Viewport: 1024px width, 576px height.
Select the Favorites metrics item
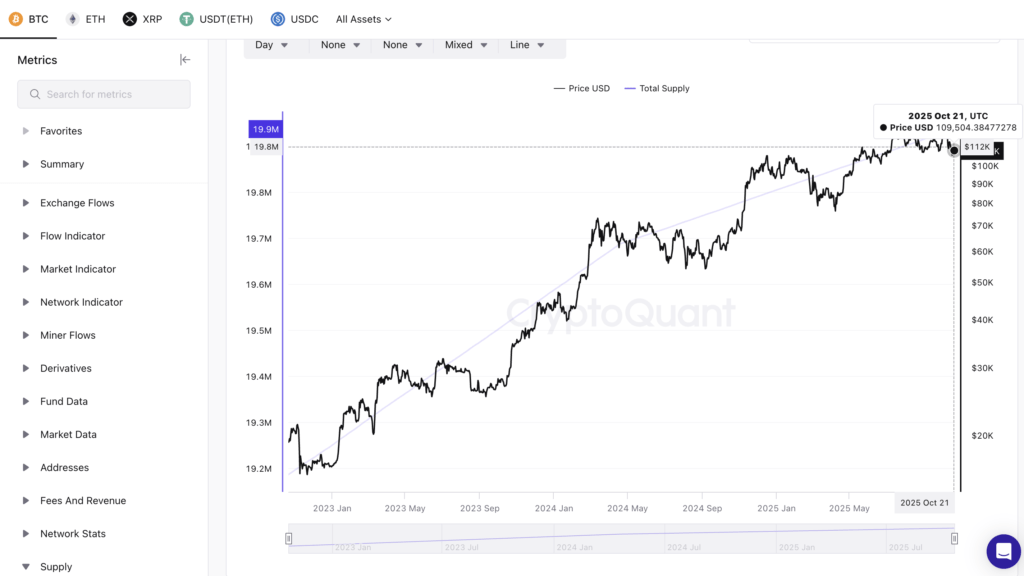point(61,131)
